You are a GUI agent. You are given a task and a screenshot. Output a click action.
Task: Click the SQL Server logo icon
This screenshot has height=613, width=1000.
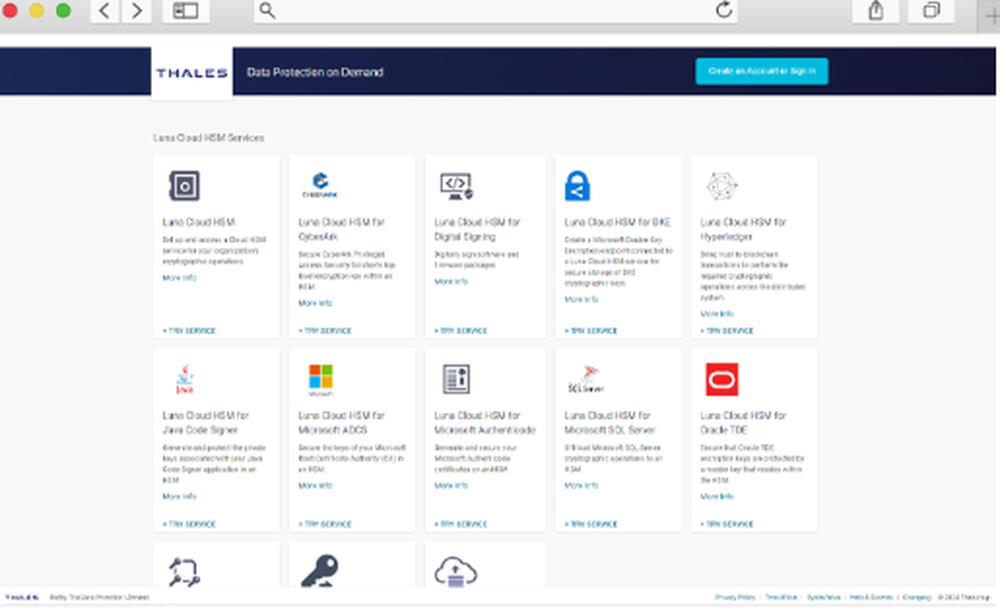point(586,380)
